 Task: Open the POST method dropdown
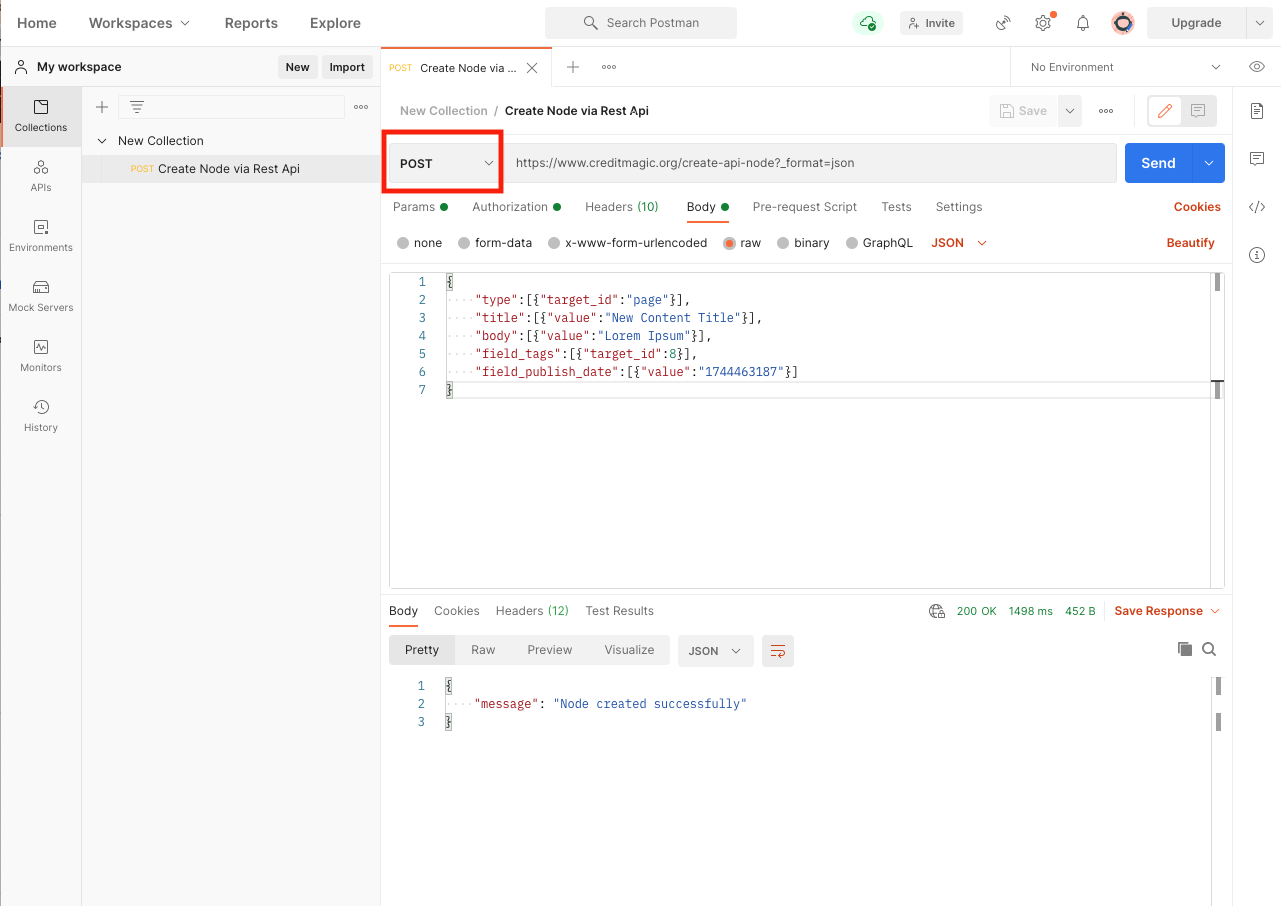click(x=442, y=162)
